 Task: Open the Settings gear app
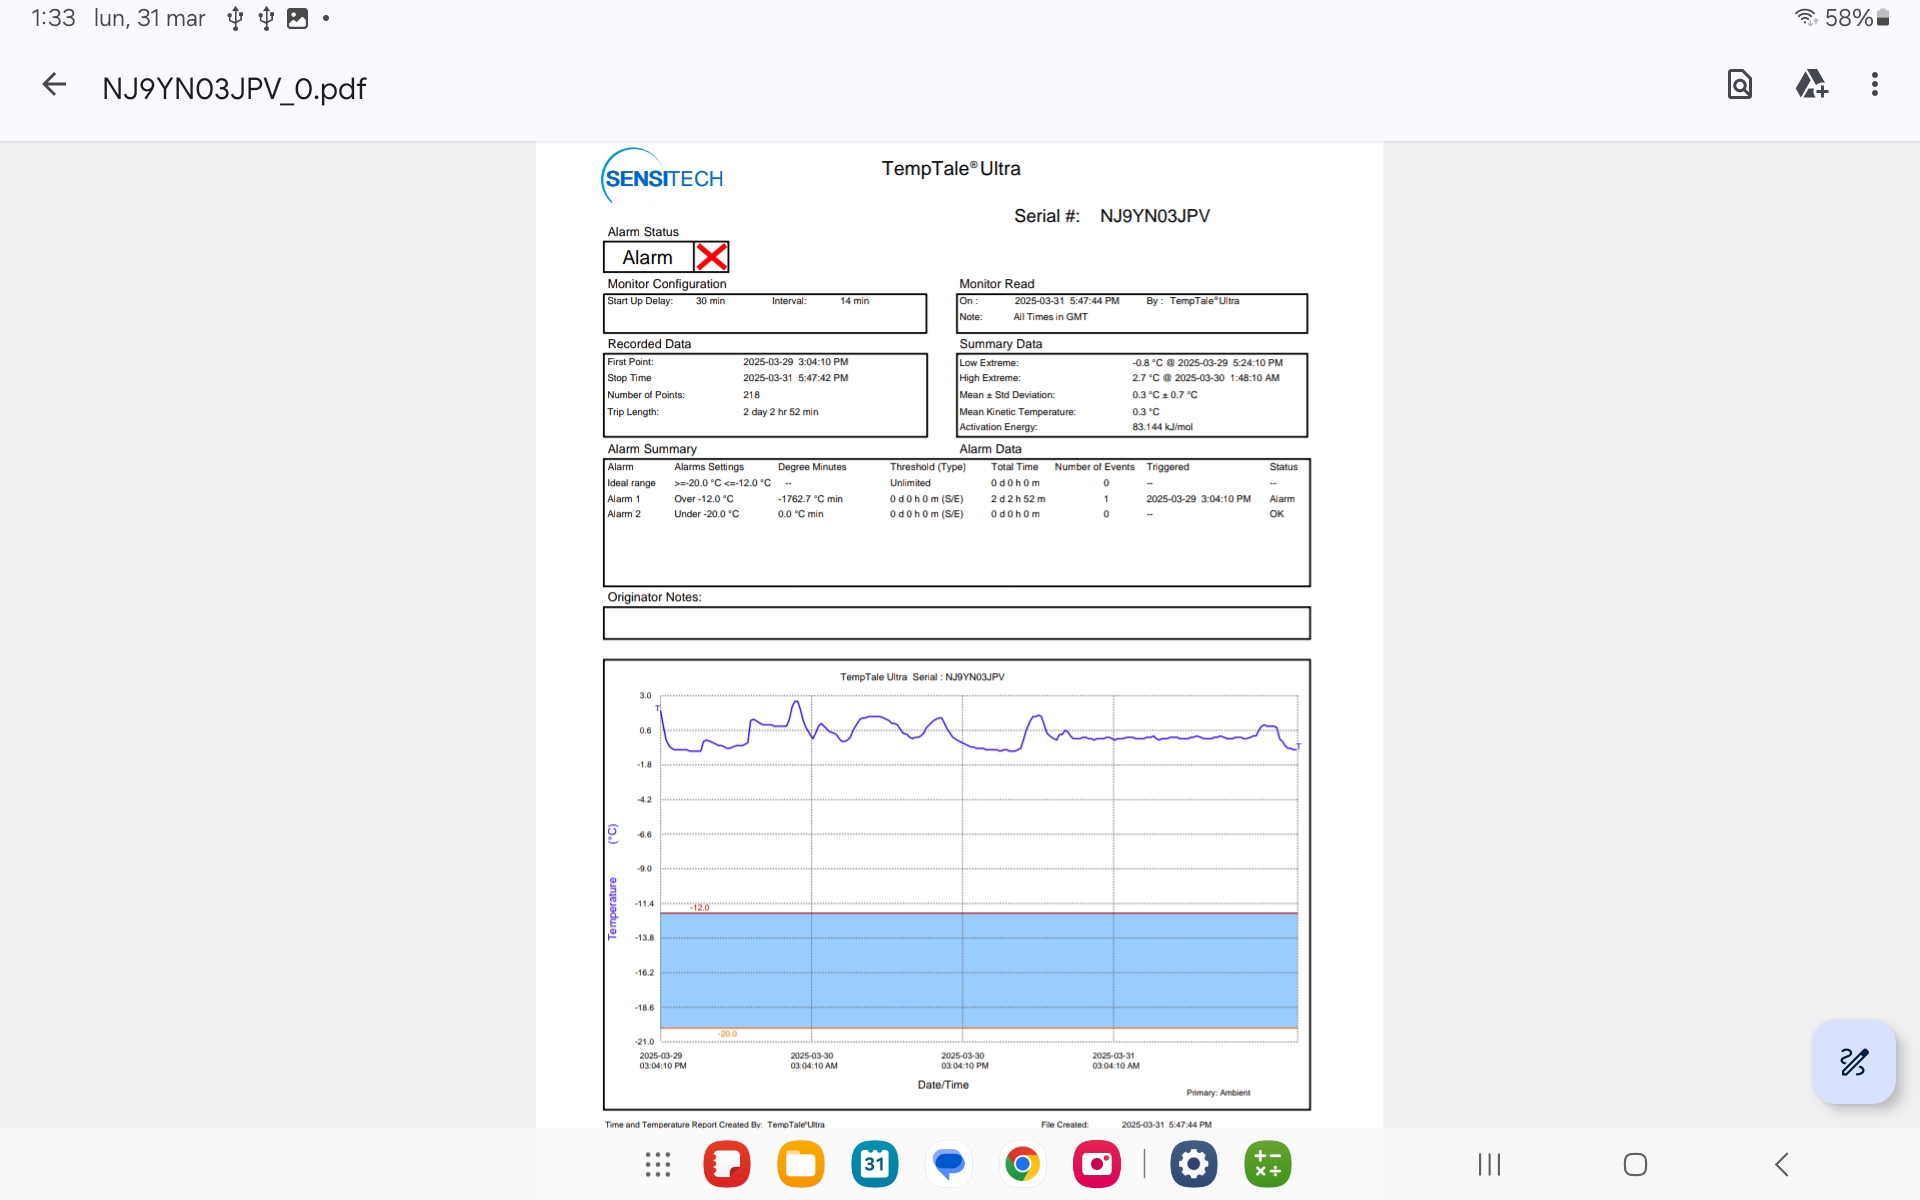pyautogui.click(x=1194, y=1164)
